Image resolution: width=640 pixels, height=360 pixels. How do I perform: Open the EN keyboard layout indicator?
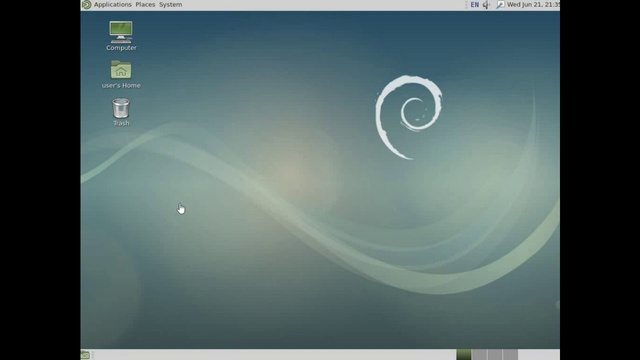474,5
